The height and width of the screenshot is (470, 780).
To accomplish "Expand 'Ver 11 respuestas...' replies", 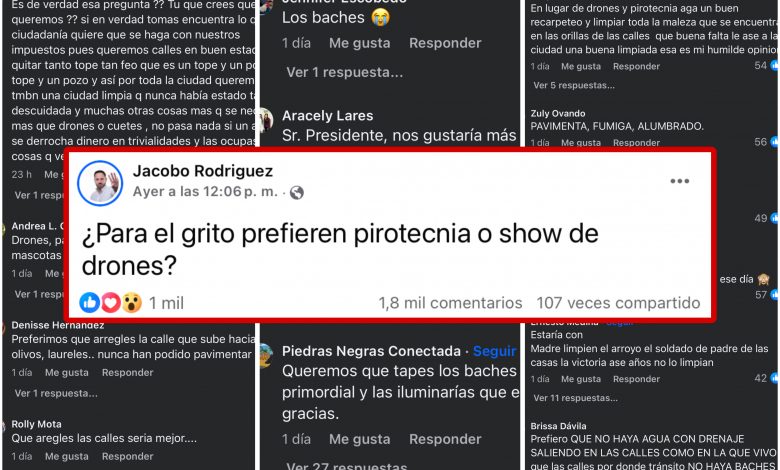I will click(x=575, y=398).
